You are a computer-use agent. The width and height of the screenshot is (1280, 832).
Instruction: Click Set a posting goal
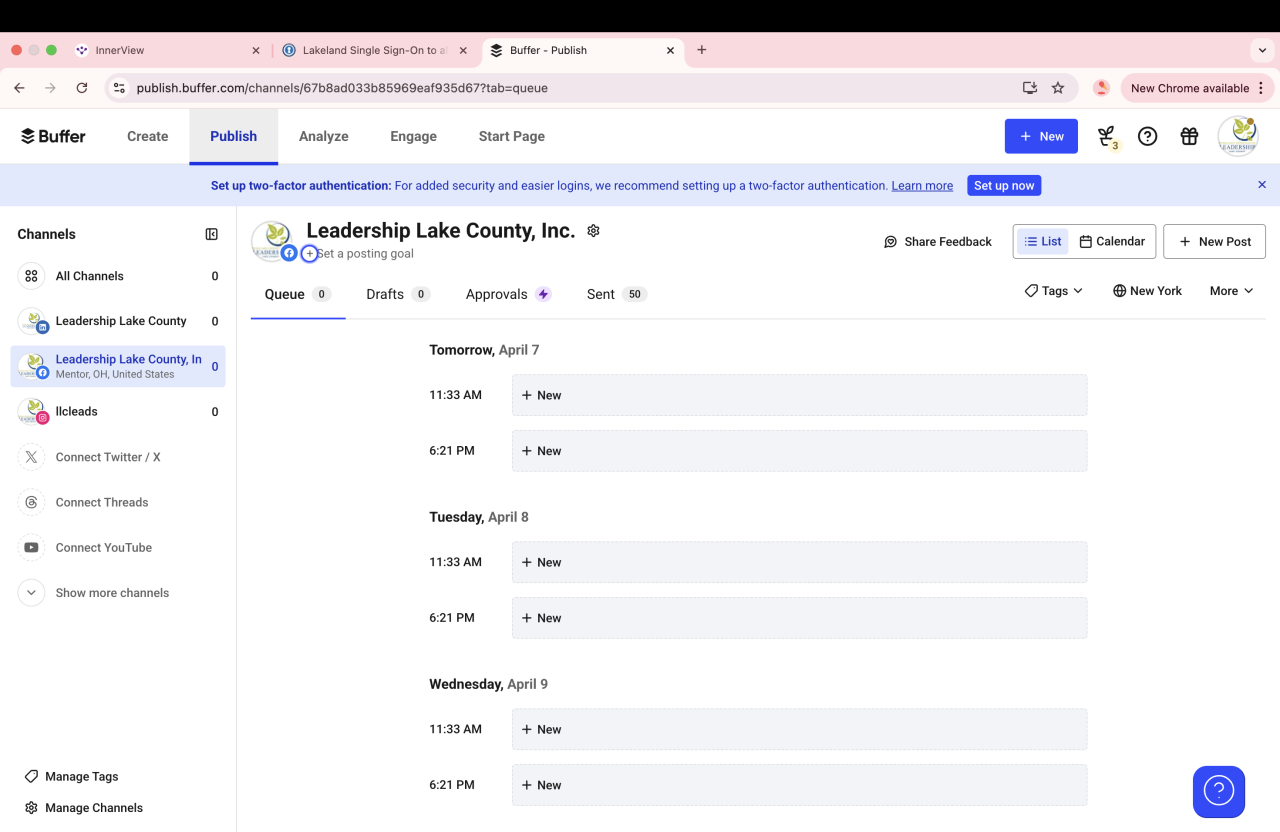tap(366, 254)
